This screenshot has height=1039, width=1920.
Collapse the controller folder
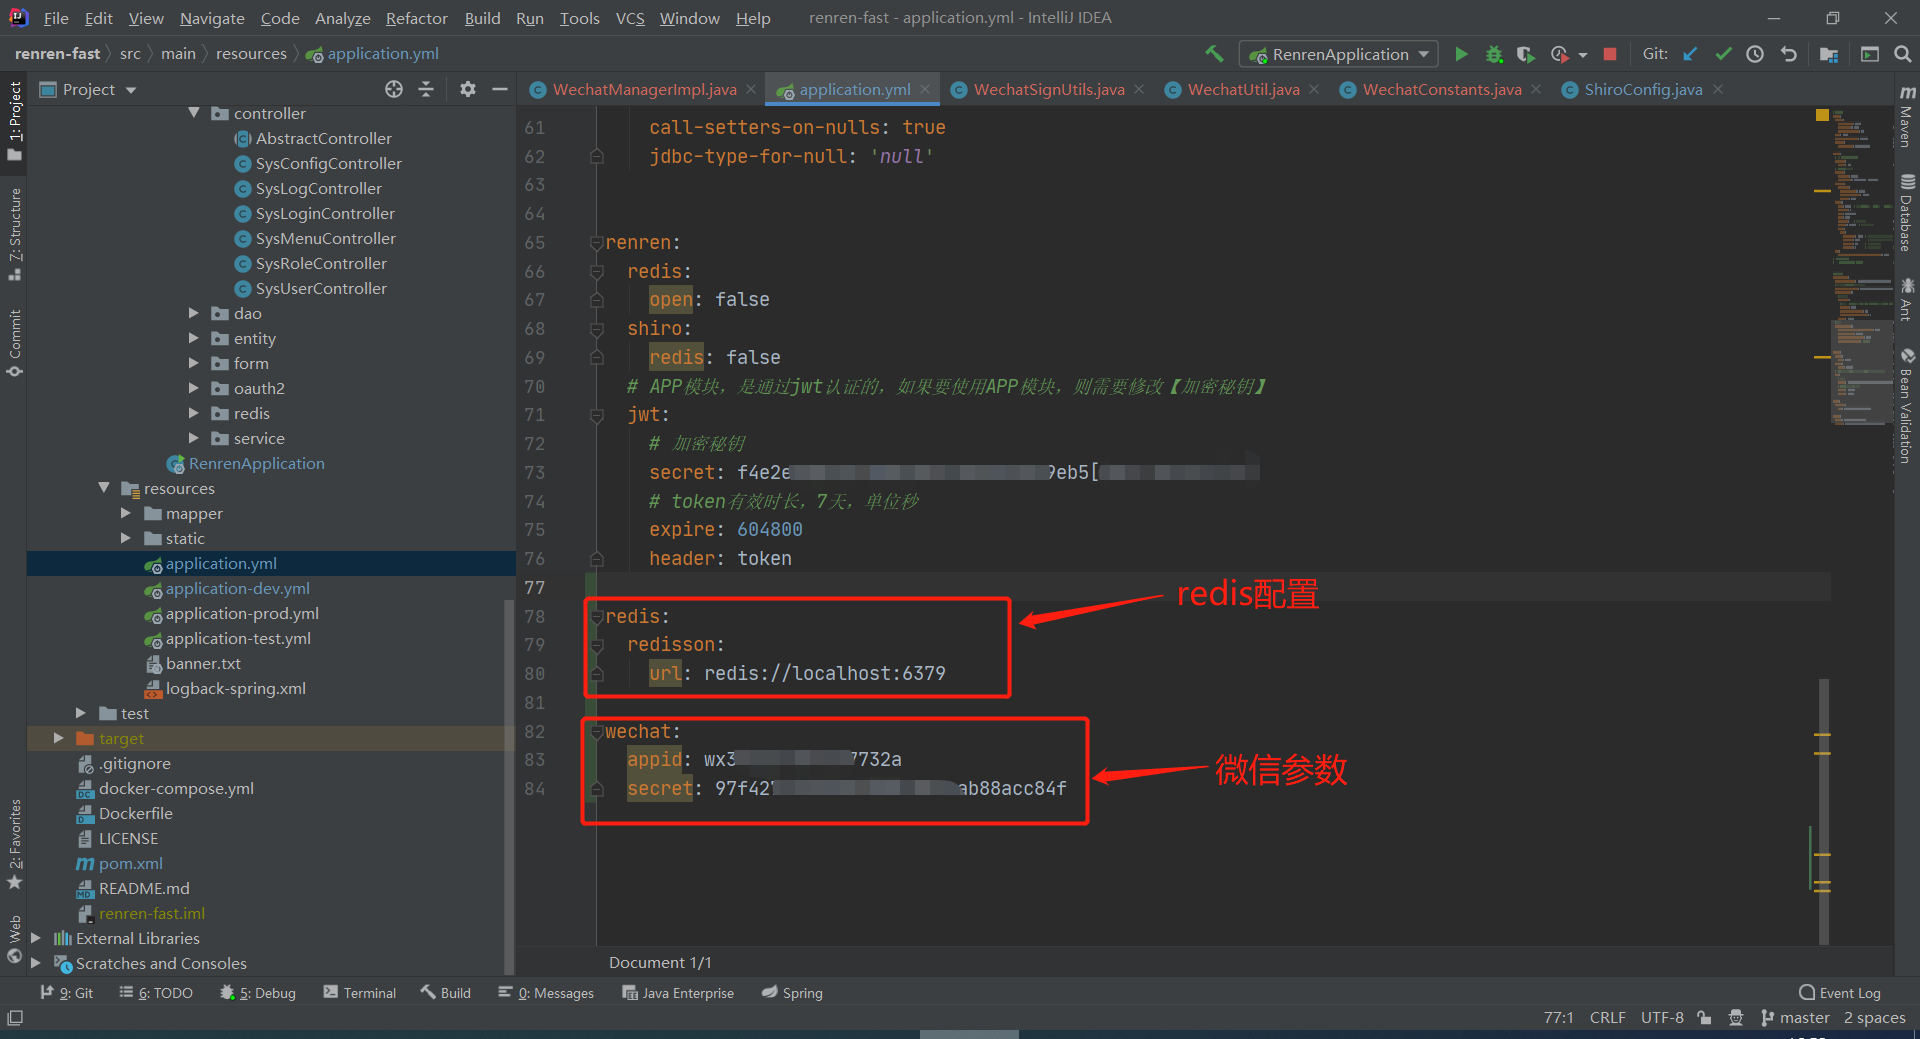[x=194, y=113]
